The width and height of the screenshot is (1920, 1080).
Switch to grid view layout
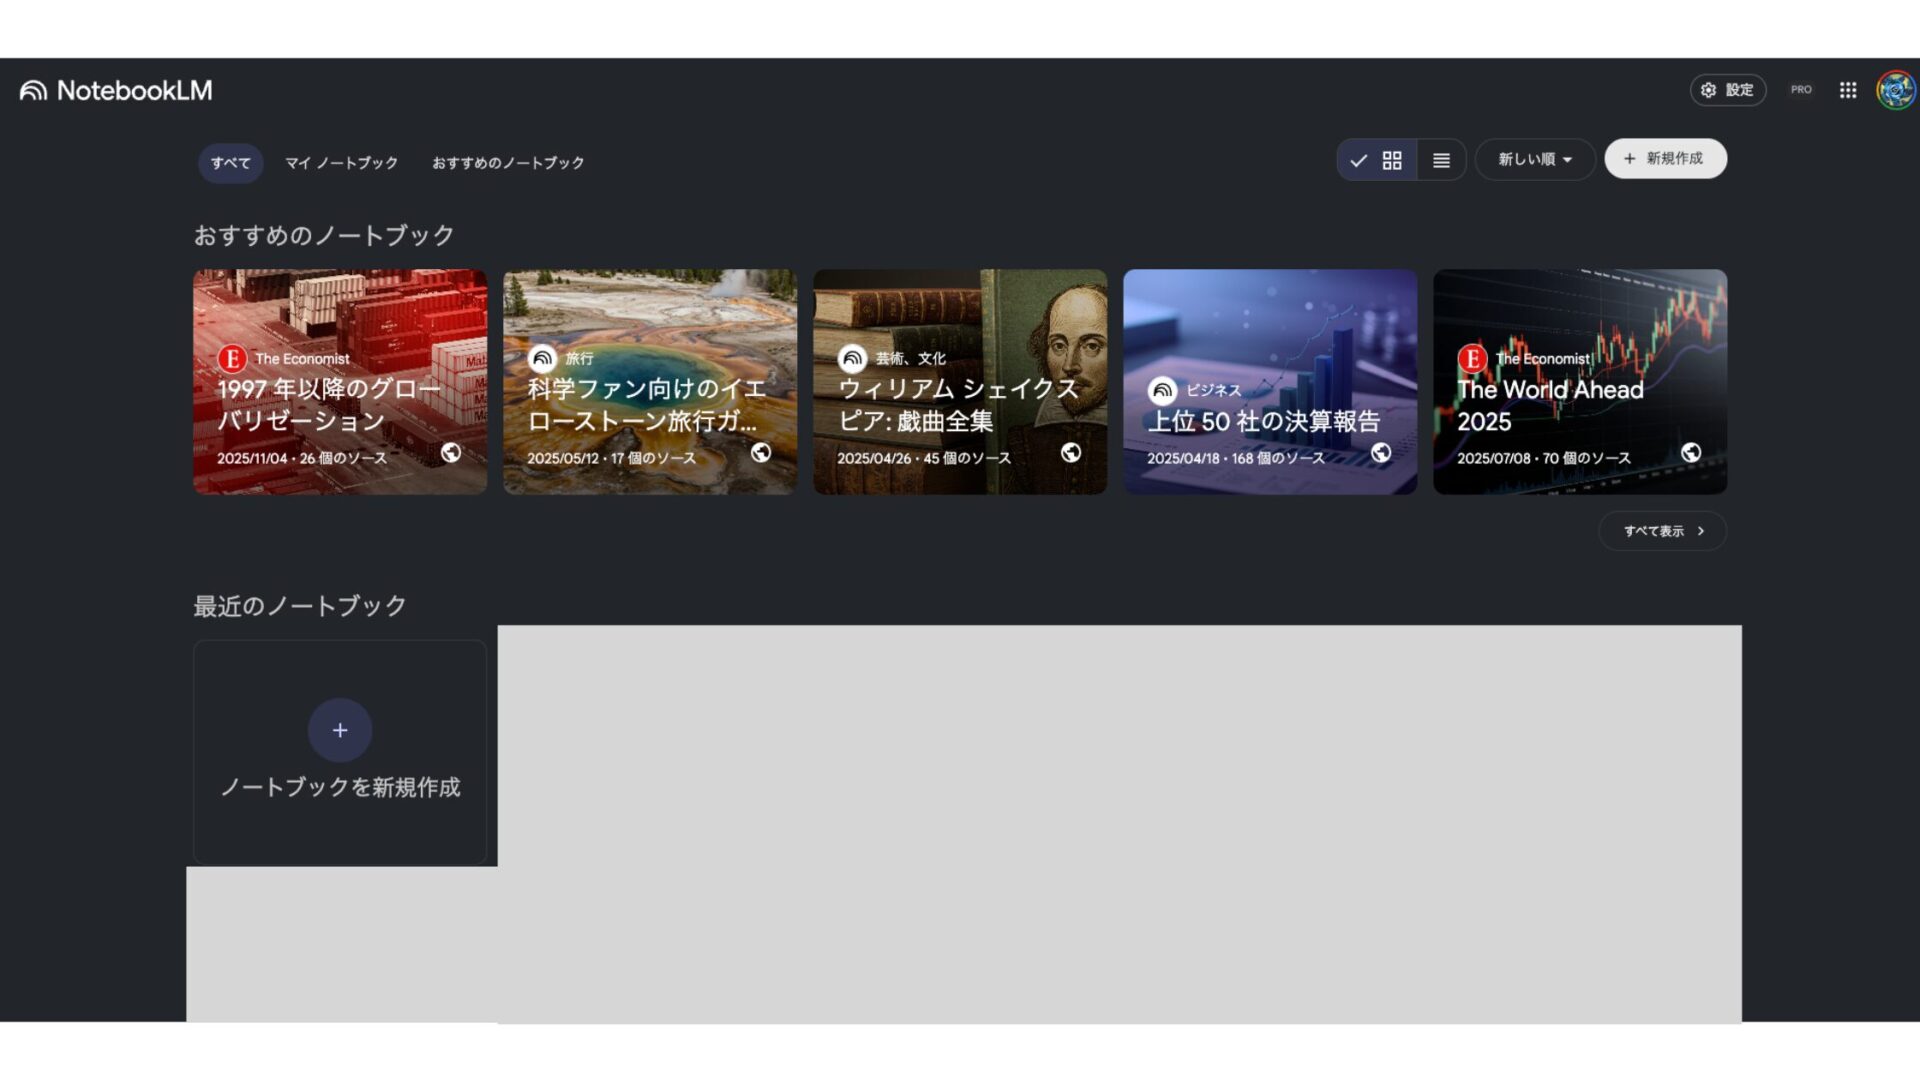click(1391, 159)
